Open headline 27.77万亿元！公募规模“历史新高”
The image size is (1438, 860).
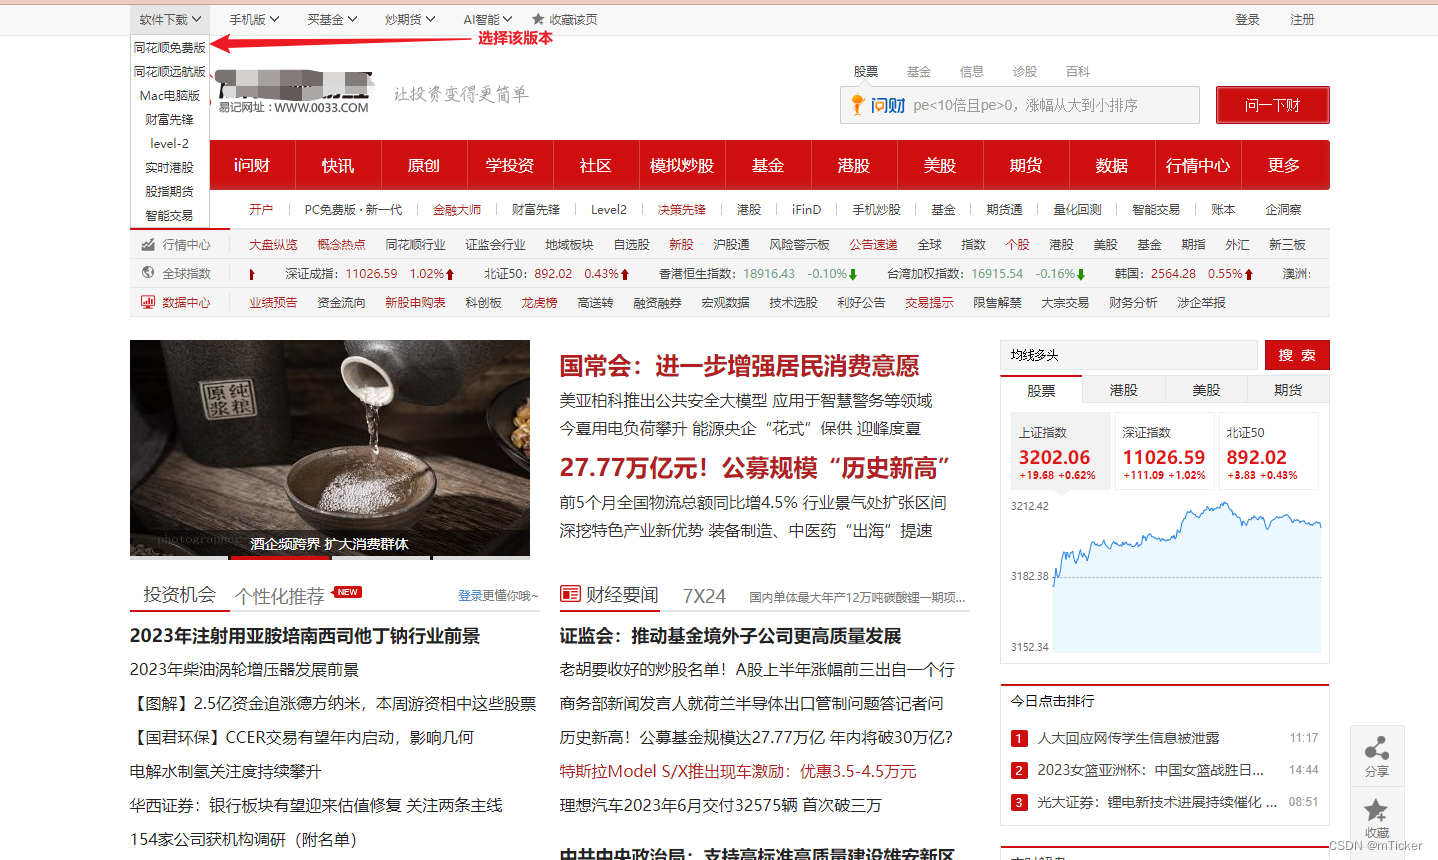755,468
